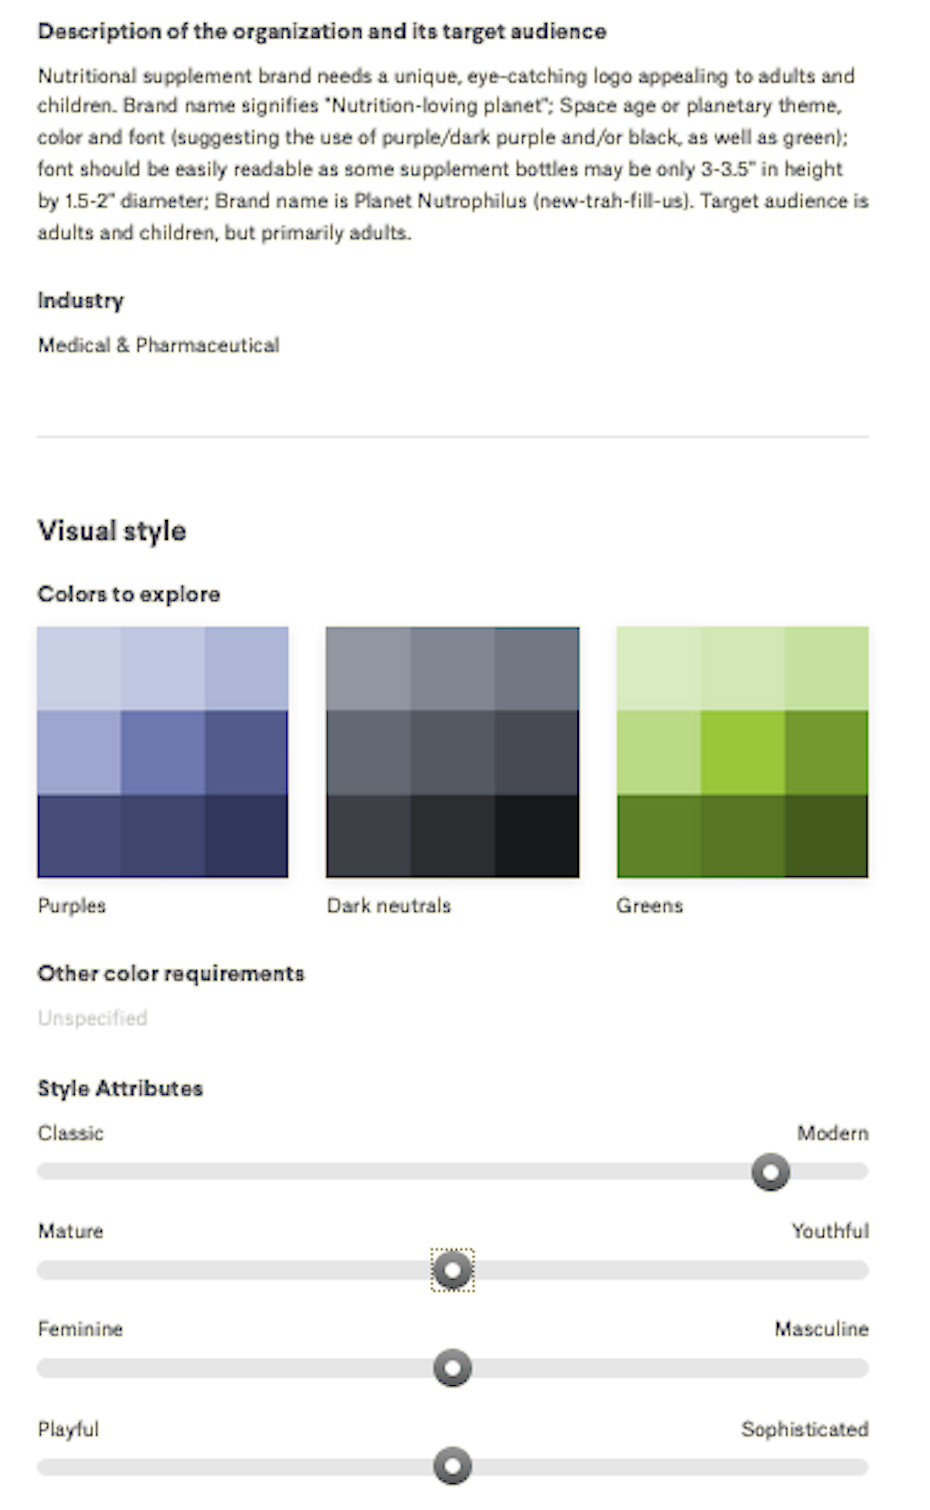The width and height of the screenshot is (930, 1510).
Task: Click the organization description paragraph
Action: click(x=452, y=153)
